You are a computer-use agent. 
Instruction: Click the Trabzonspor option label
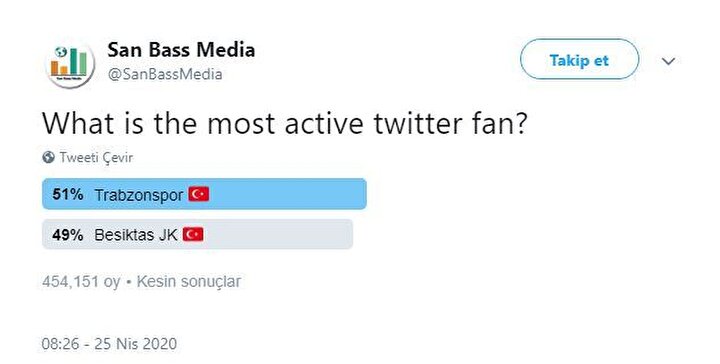[139, 195]
